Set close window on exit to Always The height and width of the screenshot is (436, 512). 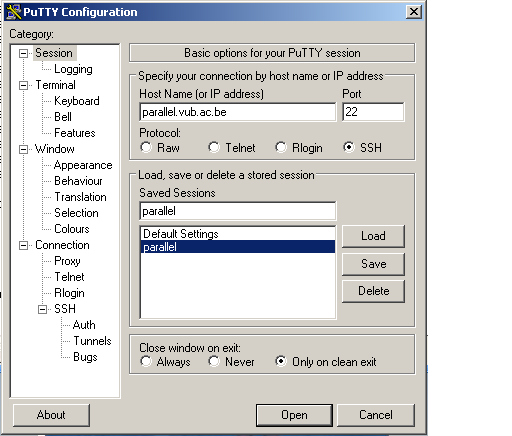click(146, 361)
